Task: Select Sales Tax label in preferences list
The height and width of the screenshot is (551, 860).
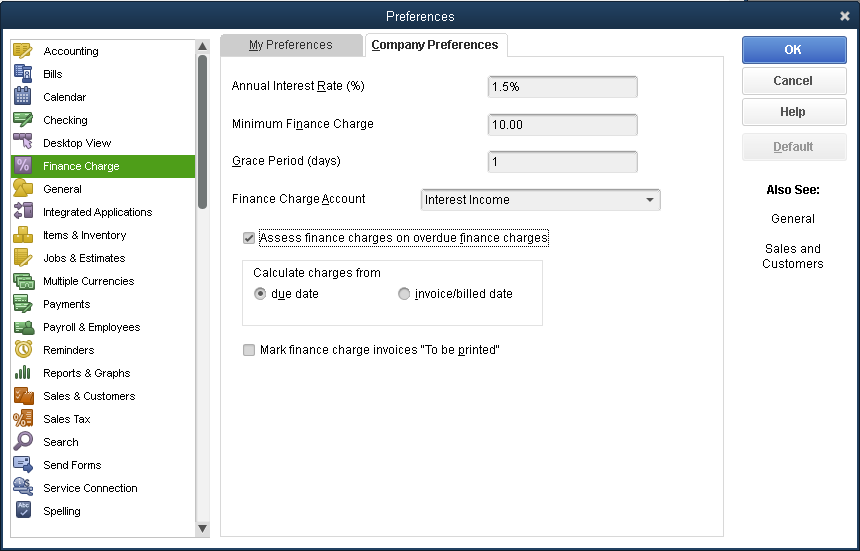Action: click(x=66, y=419)
